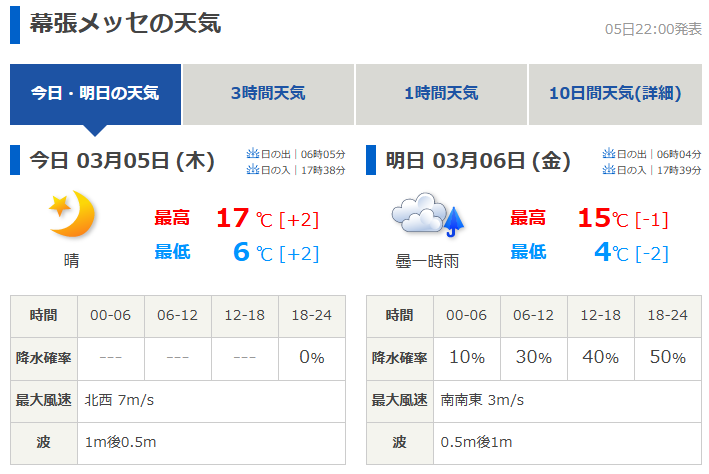Click today's sunset icon

(x=252, y=170)
